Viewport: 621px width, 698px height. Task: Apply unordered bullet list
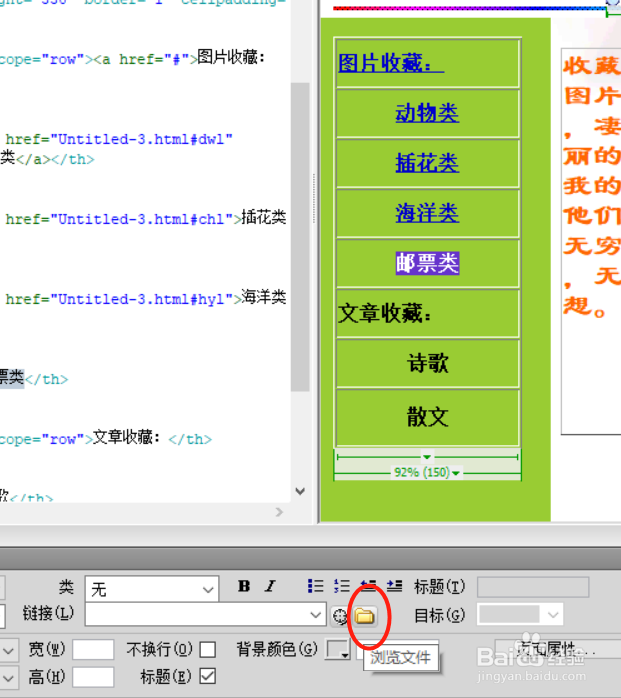(x=315, y=586)
